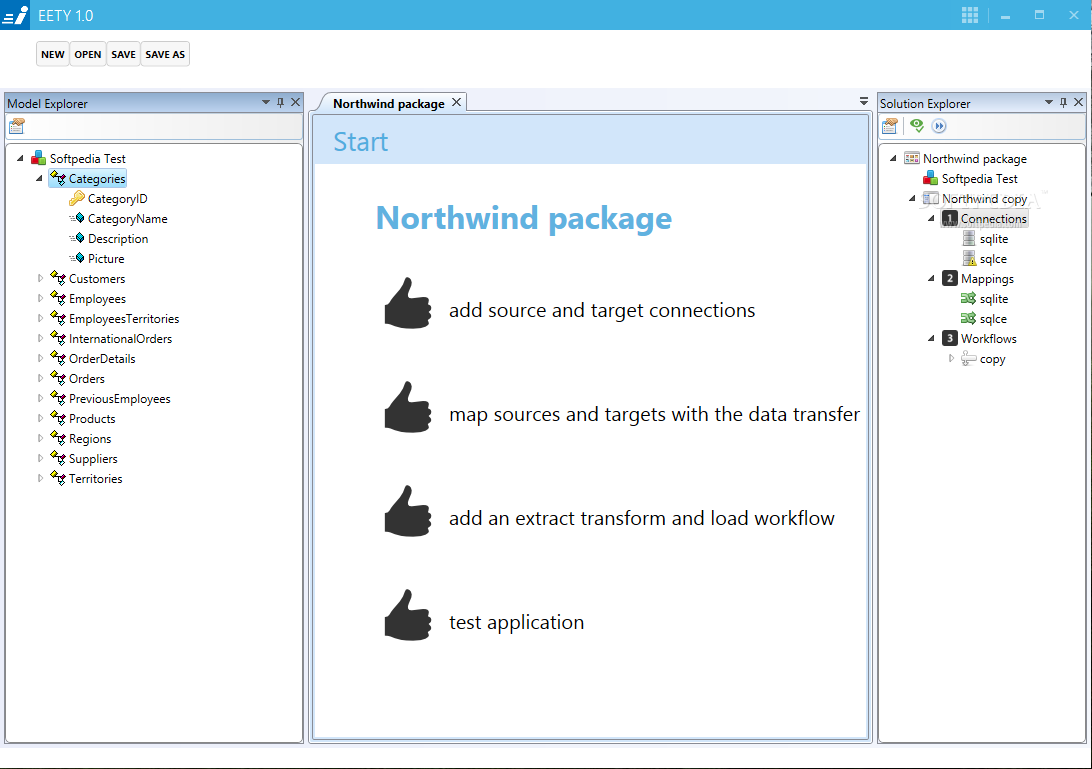This screenshot has width=1092, height=769.
Task: Collapse the Mappings node arrow
Action: coord(931,279)
